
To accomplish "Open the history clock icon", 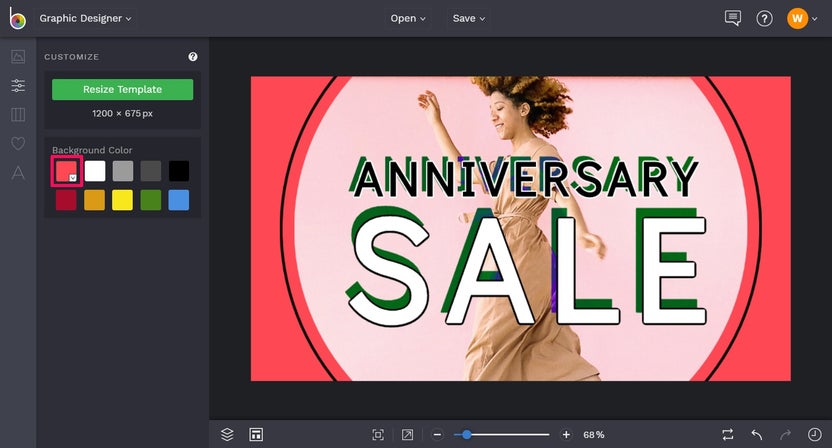I will pyautogui.click(x=814, y=435).
